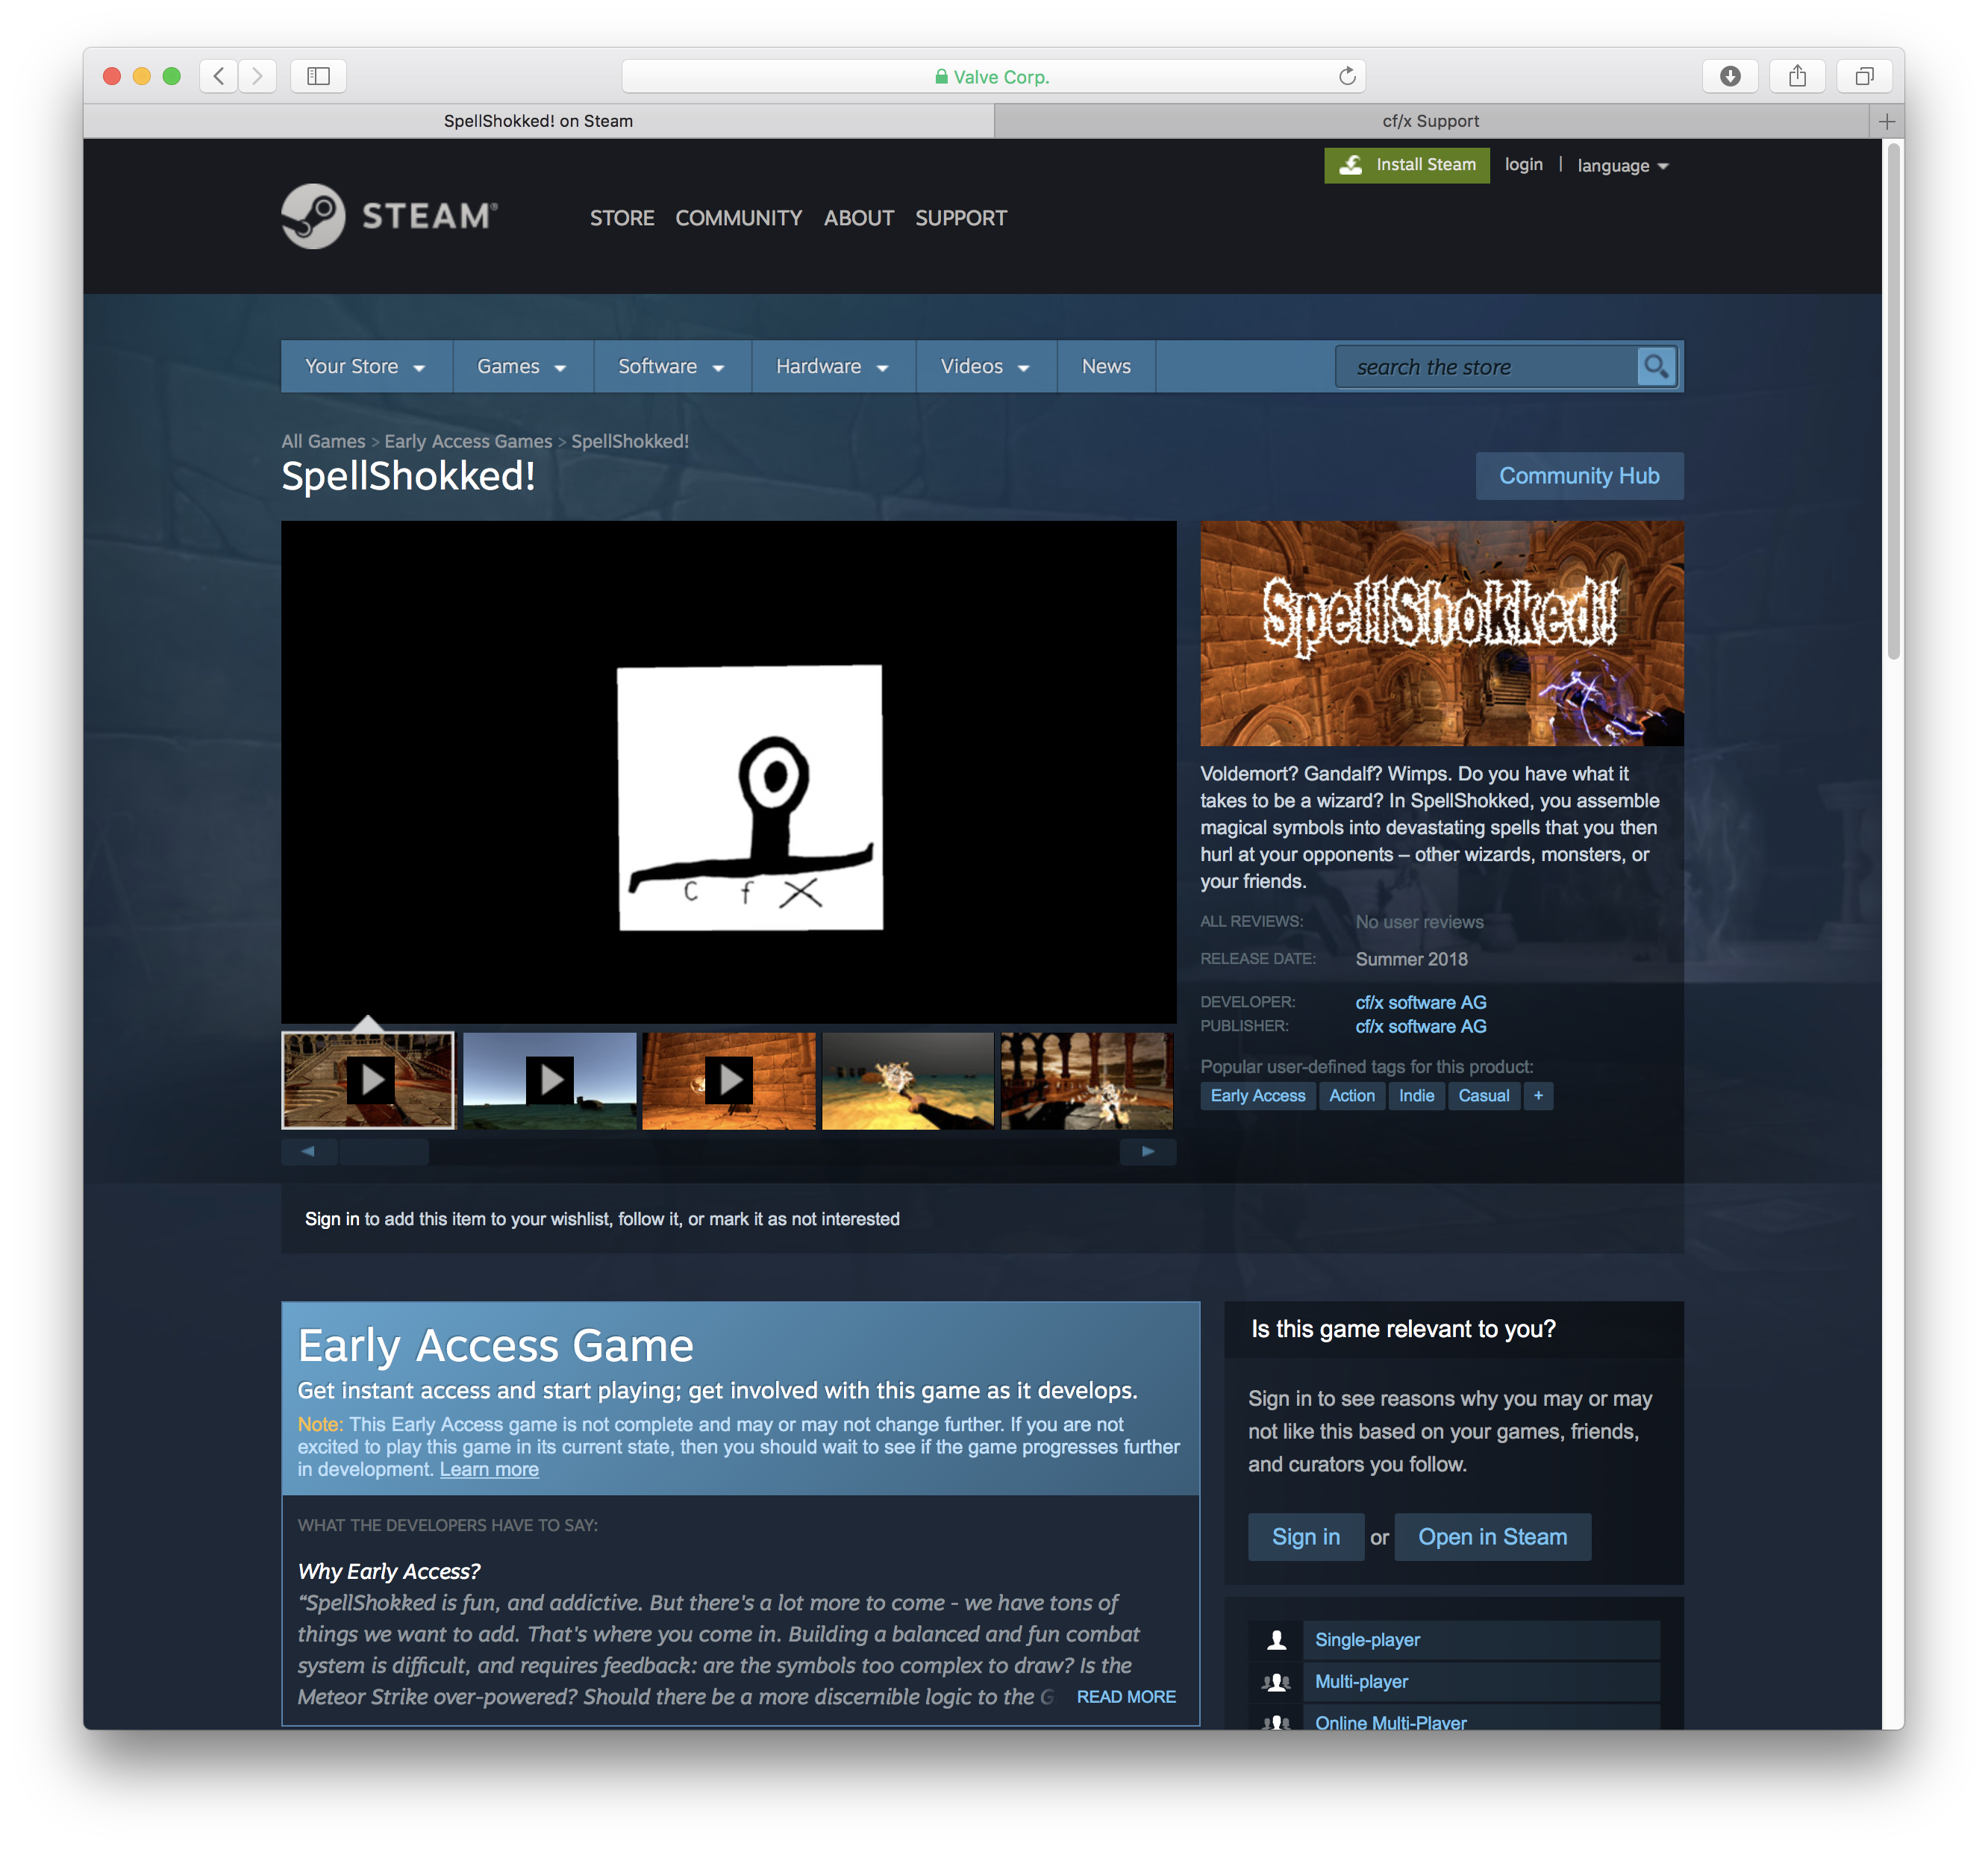Viewport: 1988px width, 1849px height.
Task: Click Open in Steam button
Action: click(1492, 1537)
